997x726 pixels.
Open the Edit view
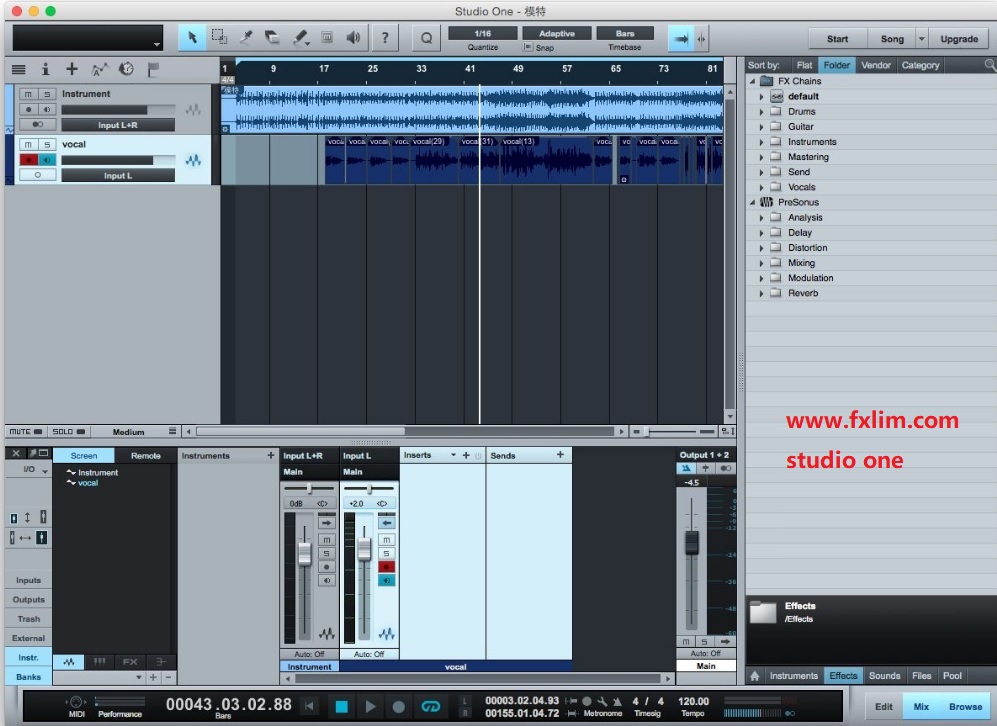click(884, 706)
